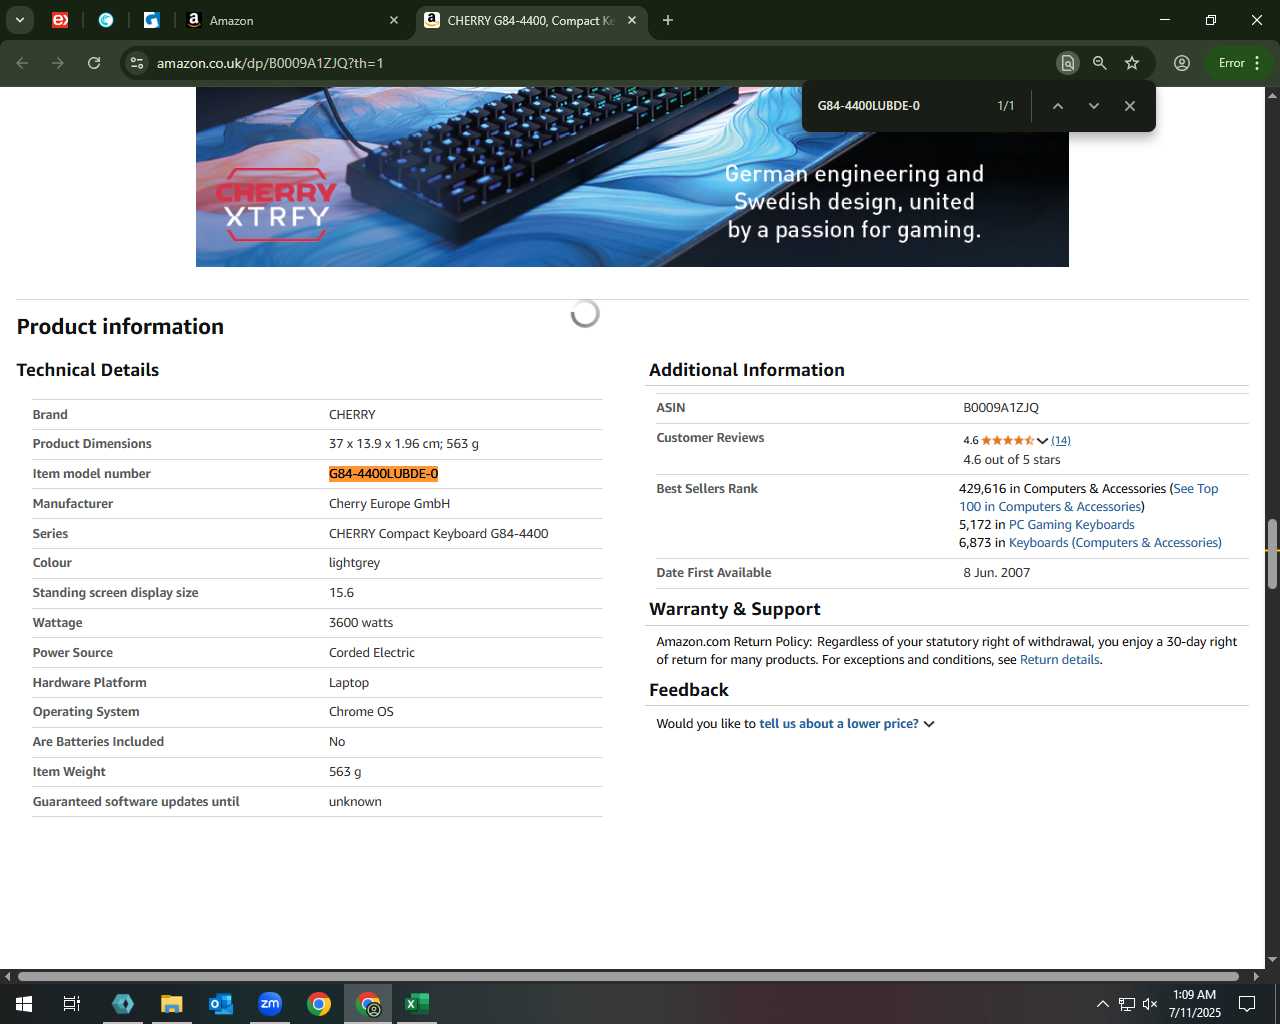
Task: Switch to the Amazon tab
Action: coord(290,20)
